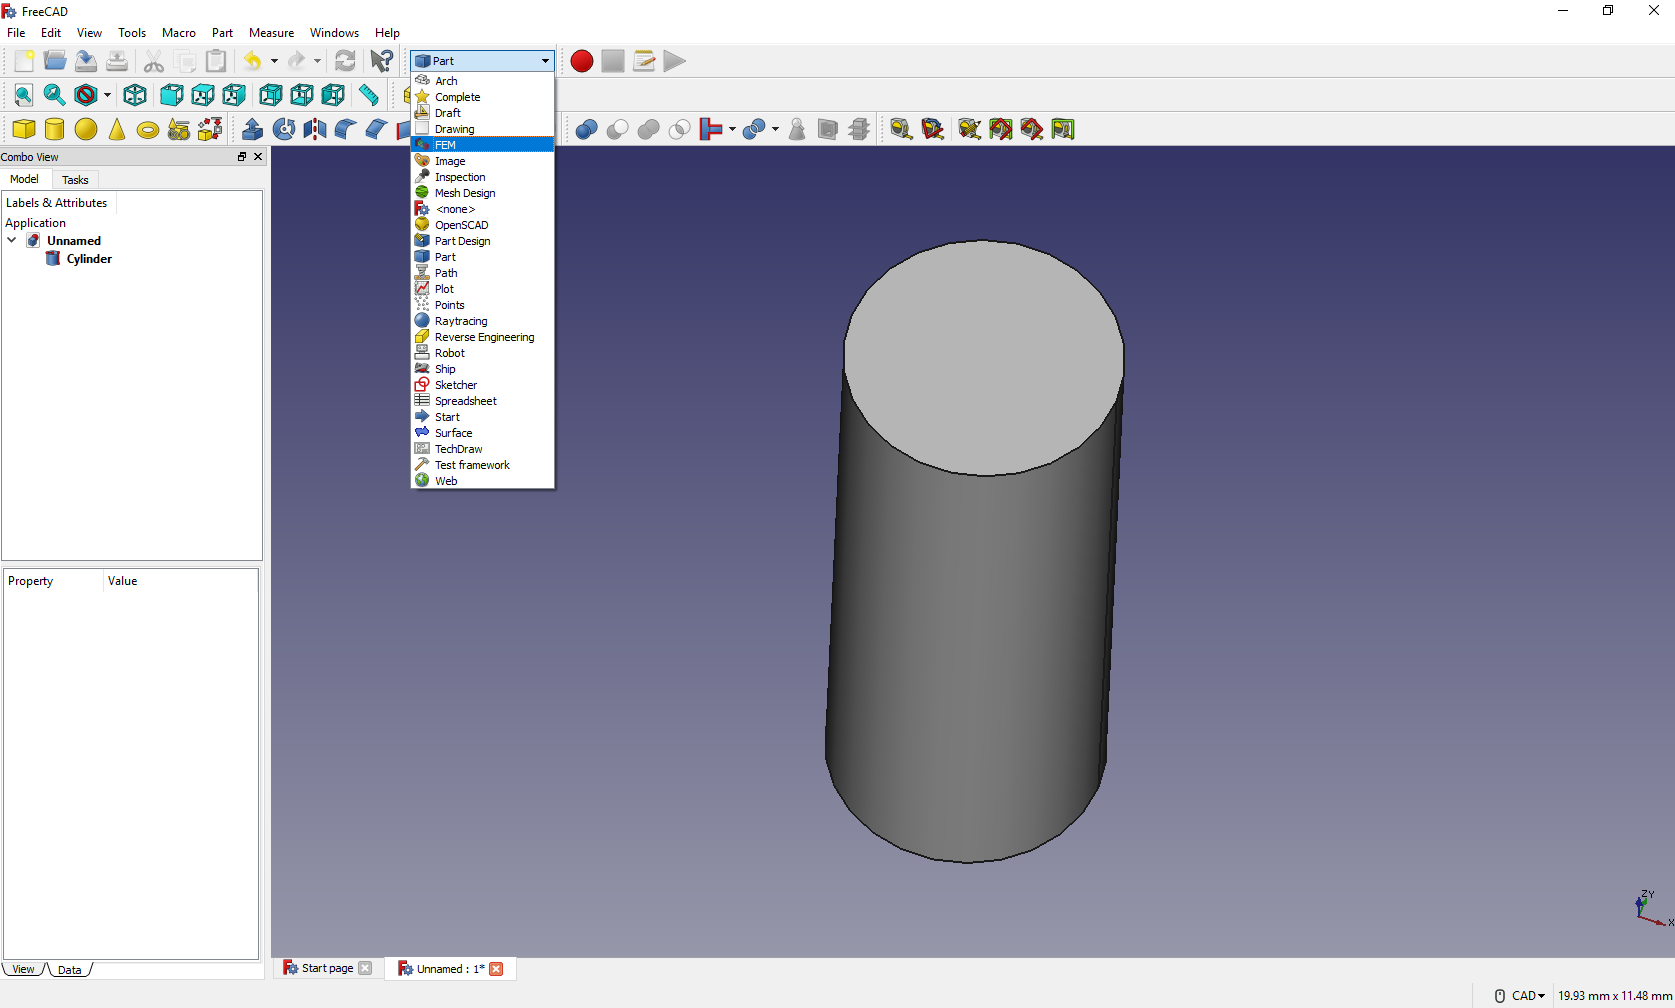Click Fit all contents zoom icon
Viewport: 1675px width, 1008px height.
click(x=23, y=95)
